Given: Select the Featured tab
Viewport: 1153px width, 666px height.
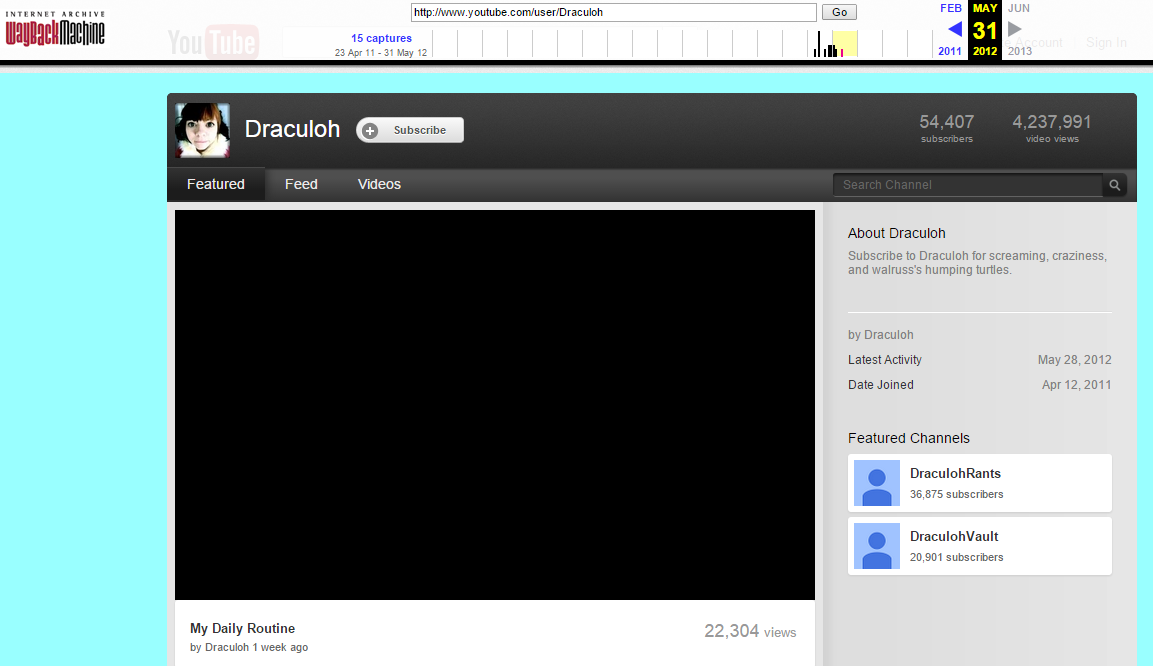Looking at the screenshot, I should (x=216, y=184).
